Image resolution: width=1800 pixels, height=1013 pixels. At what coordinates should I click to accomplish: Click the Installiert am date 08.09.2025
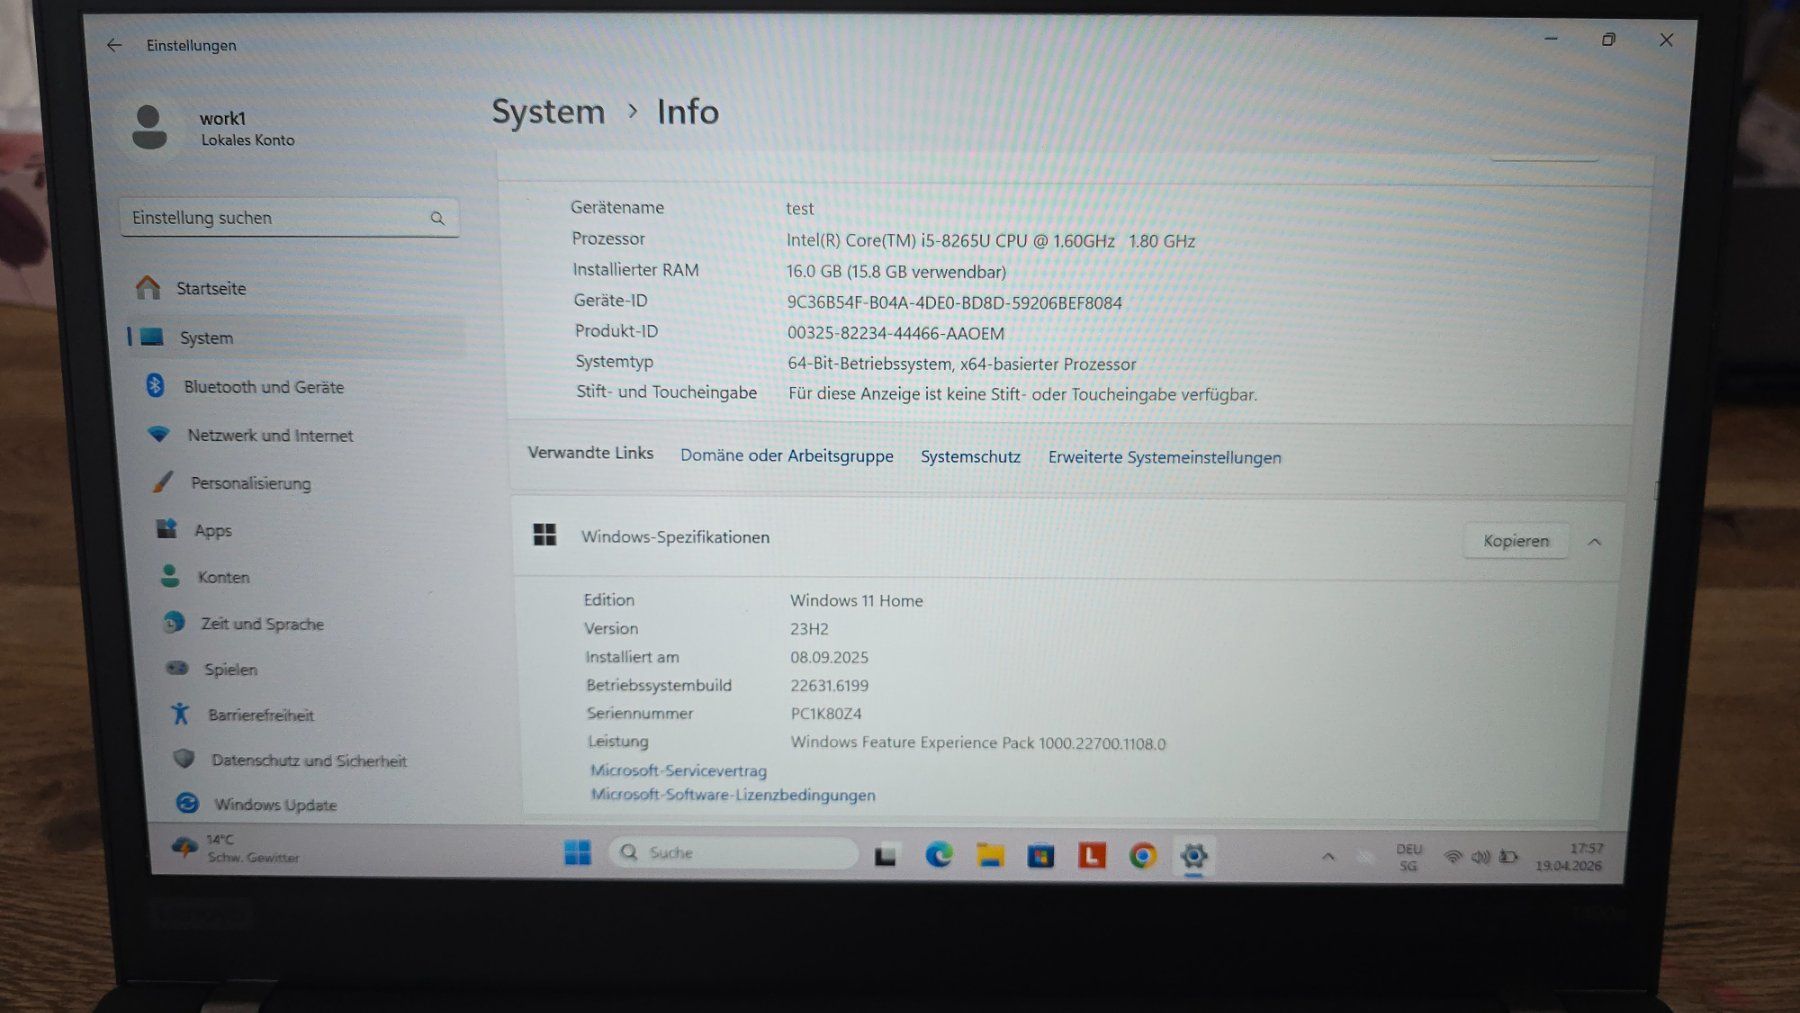pos(829,658)
